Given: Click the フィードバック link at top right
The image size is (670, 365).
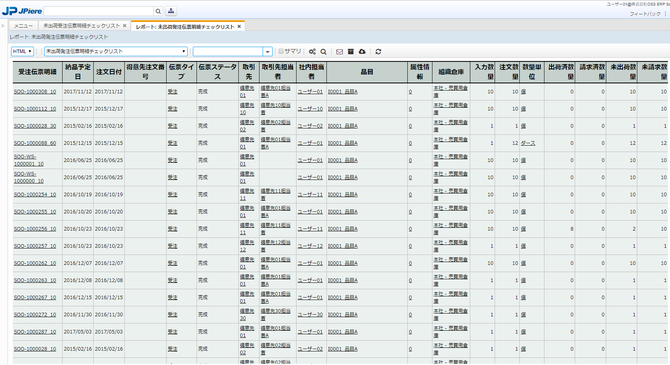Looking at the screenshot, I should 645,14.
